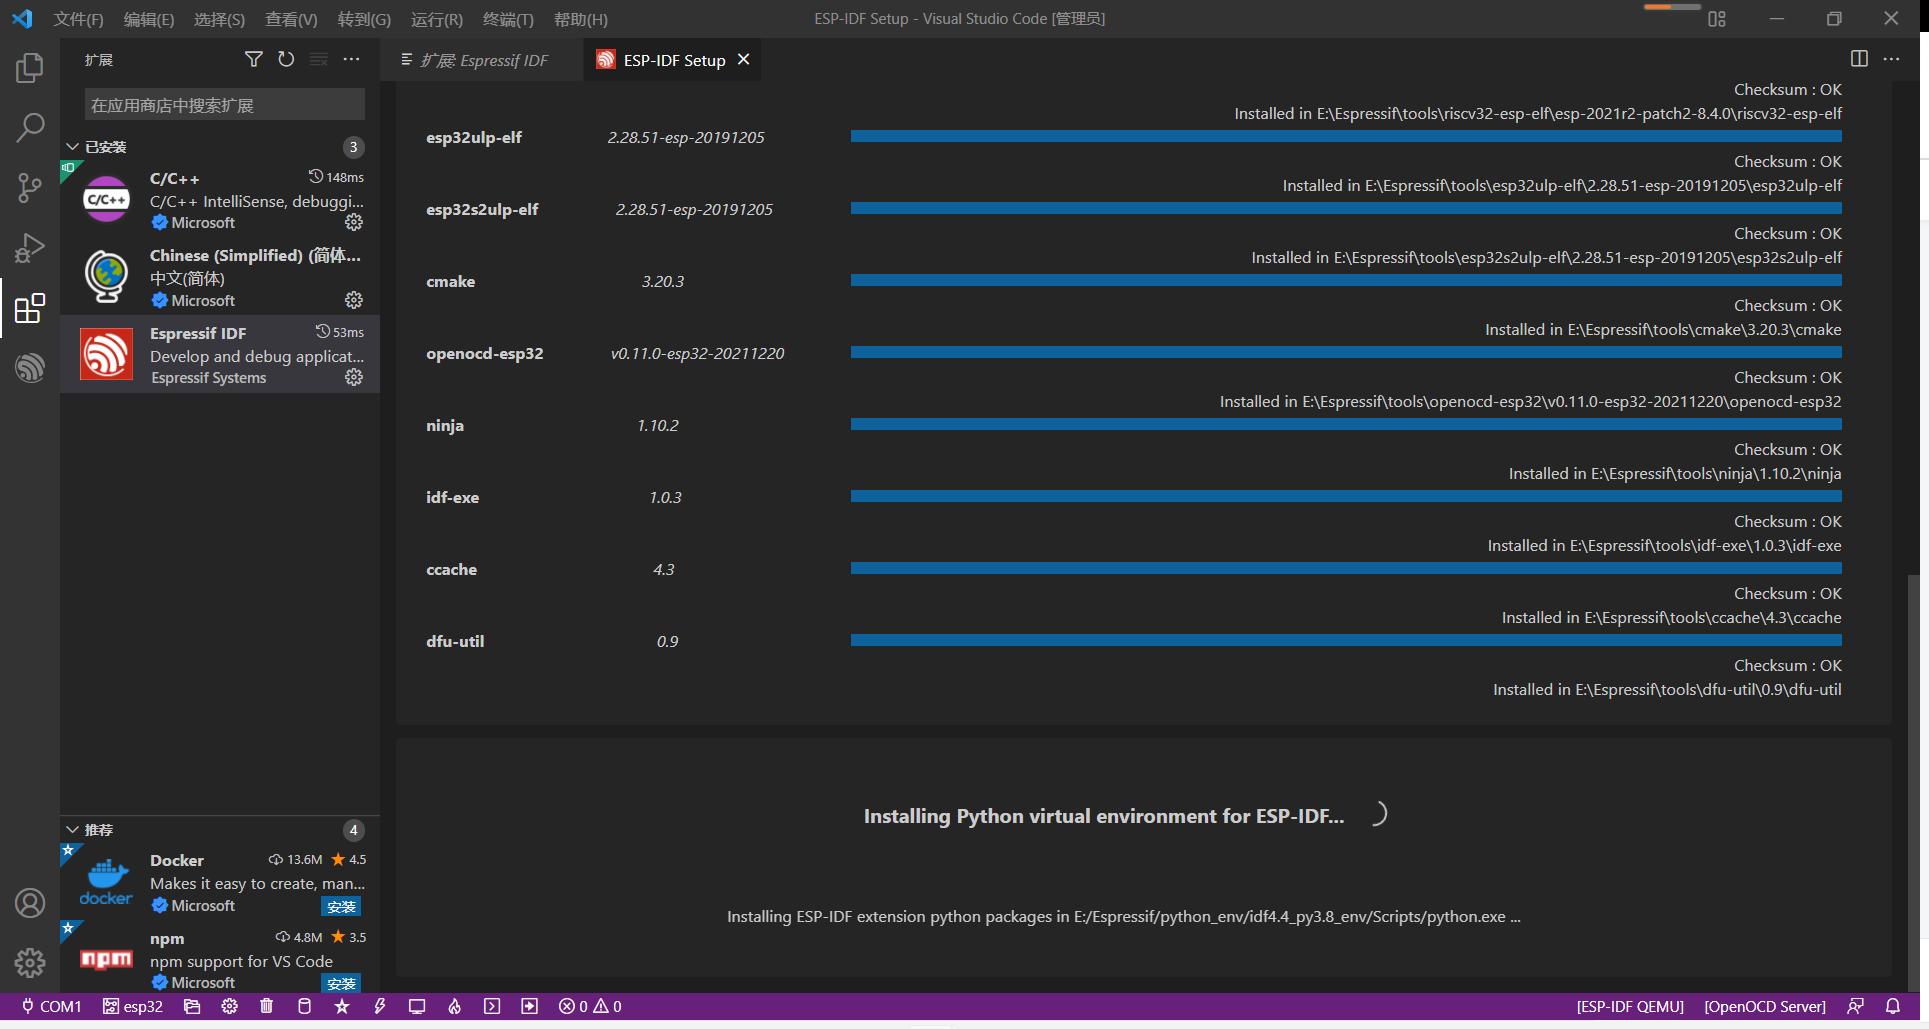Click the refresh extensions icon
Screen dimensions: 1929x1029
[286, 59]
